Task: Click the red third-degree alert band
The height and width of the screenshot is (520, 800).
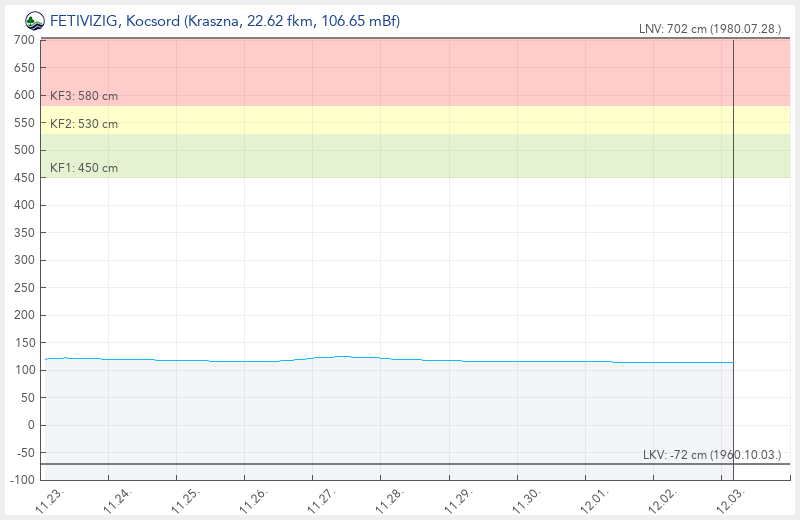Action: 400,70
